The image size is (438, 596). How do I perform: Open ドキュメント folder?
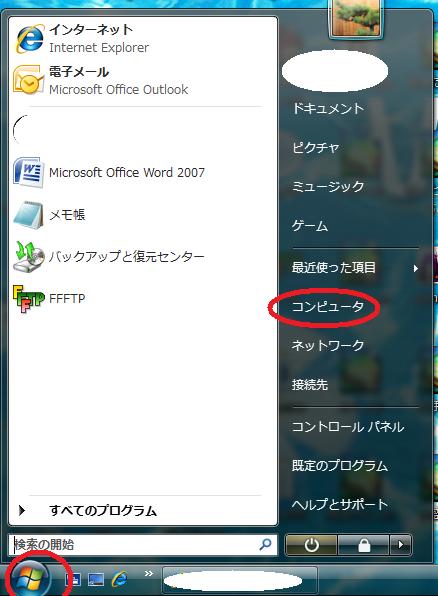328,108
